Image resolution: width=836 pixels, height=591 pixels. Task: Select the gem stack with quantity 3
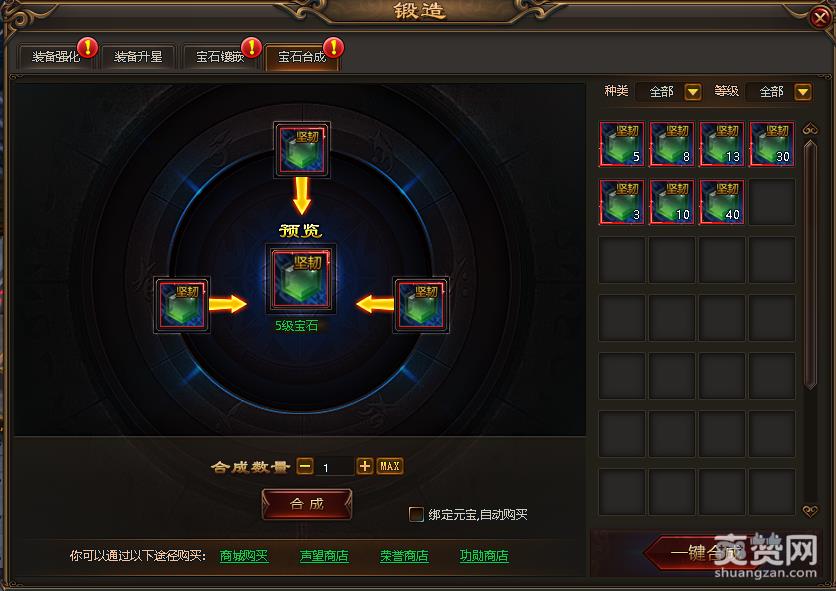tap(622, 202)
